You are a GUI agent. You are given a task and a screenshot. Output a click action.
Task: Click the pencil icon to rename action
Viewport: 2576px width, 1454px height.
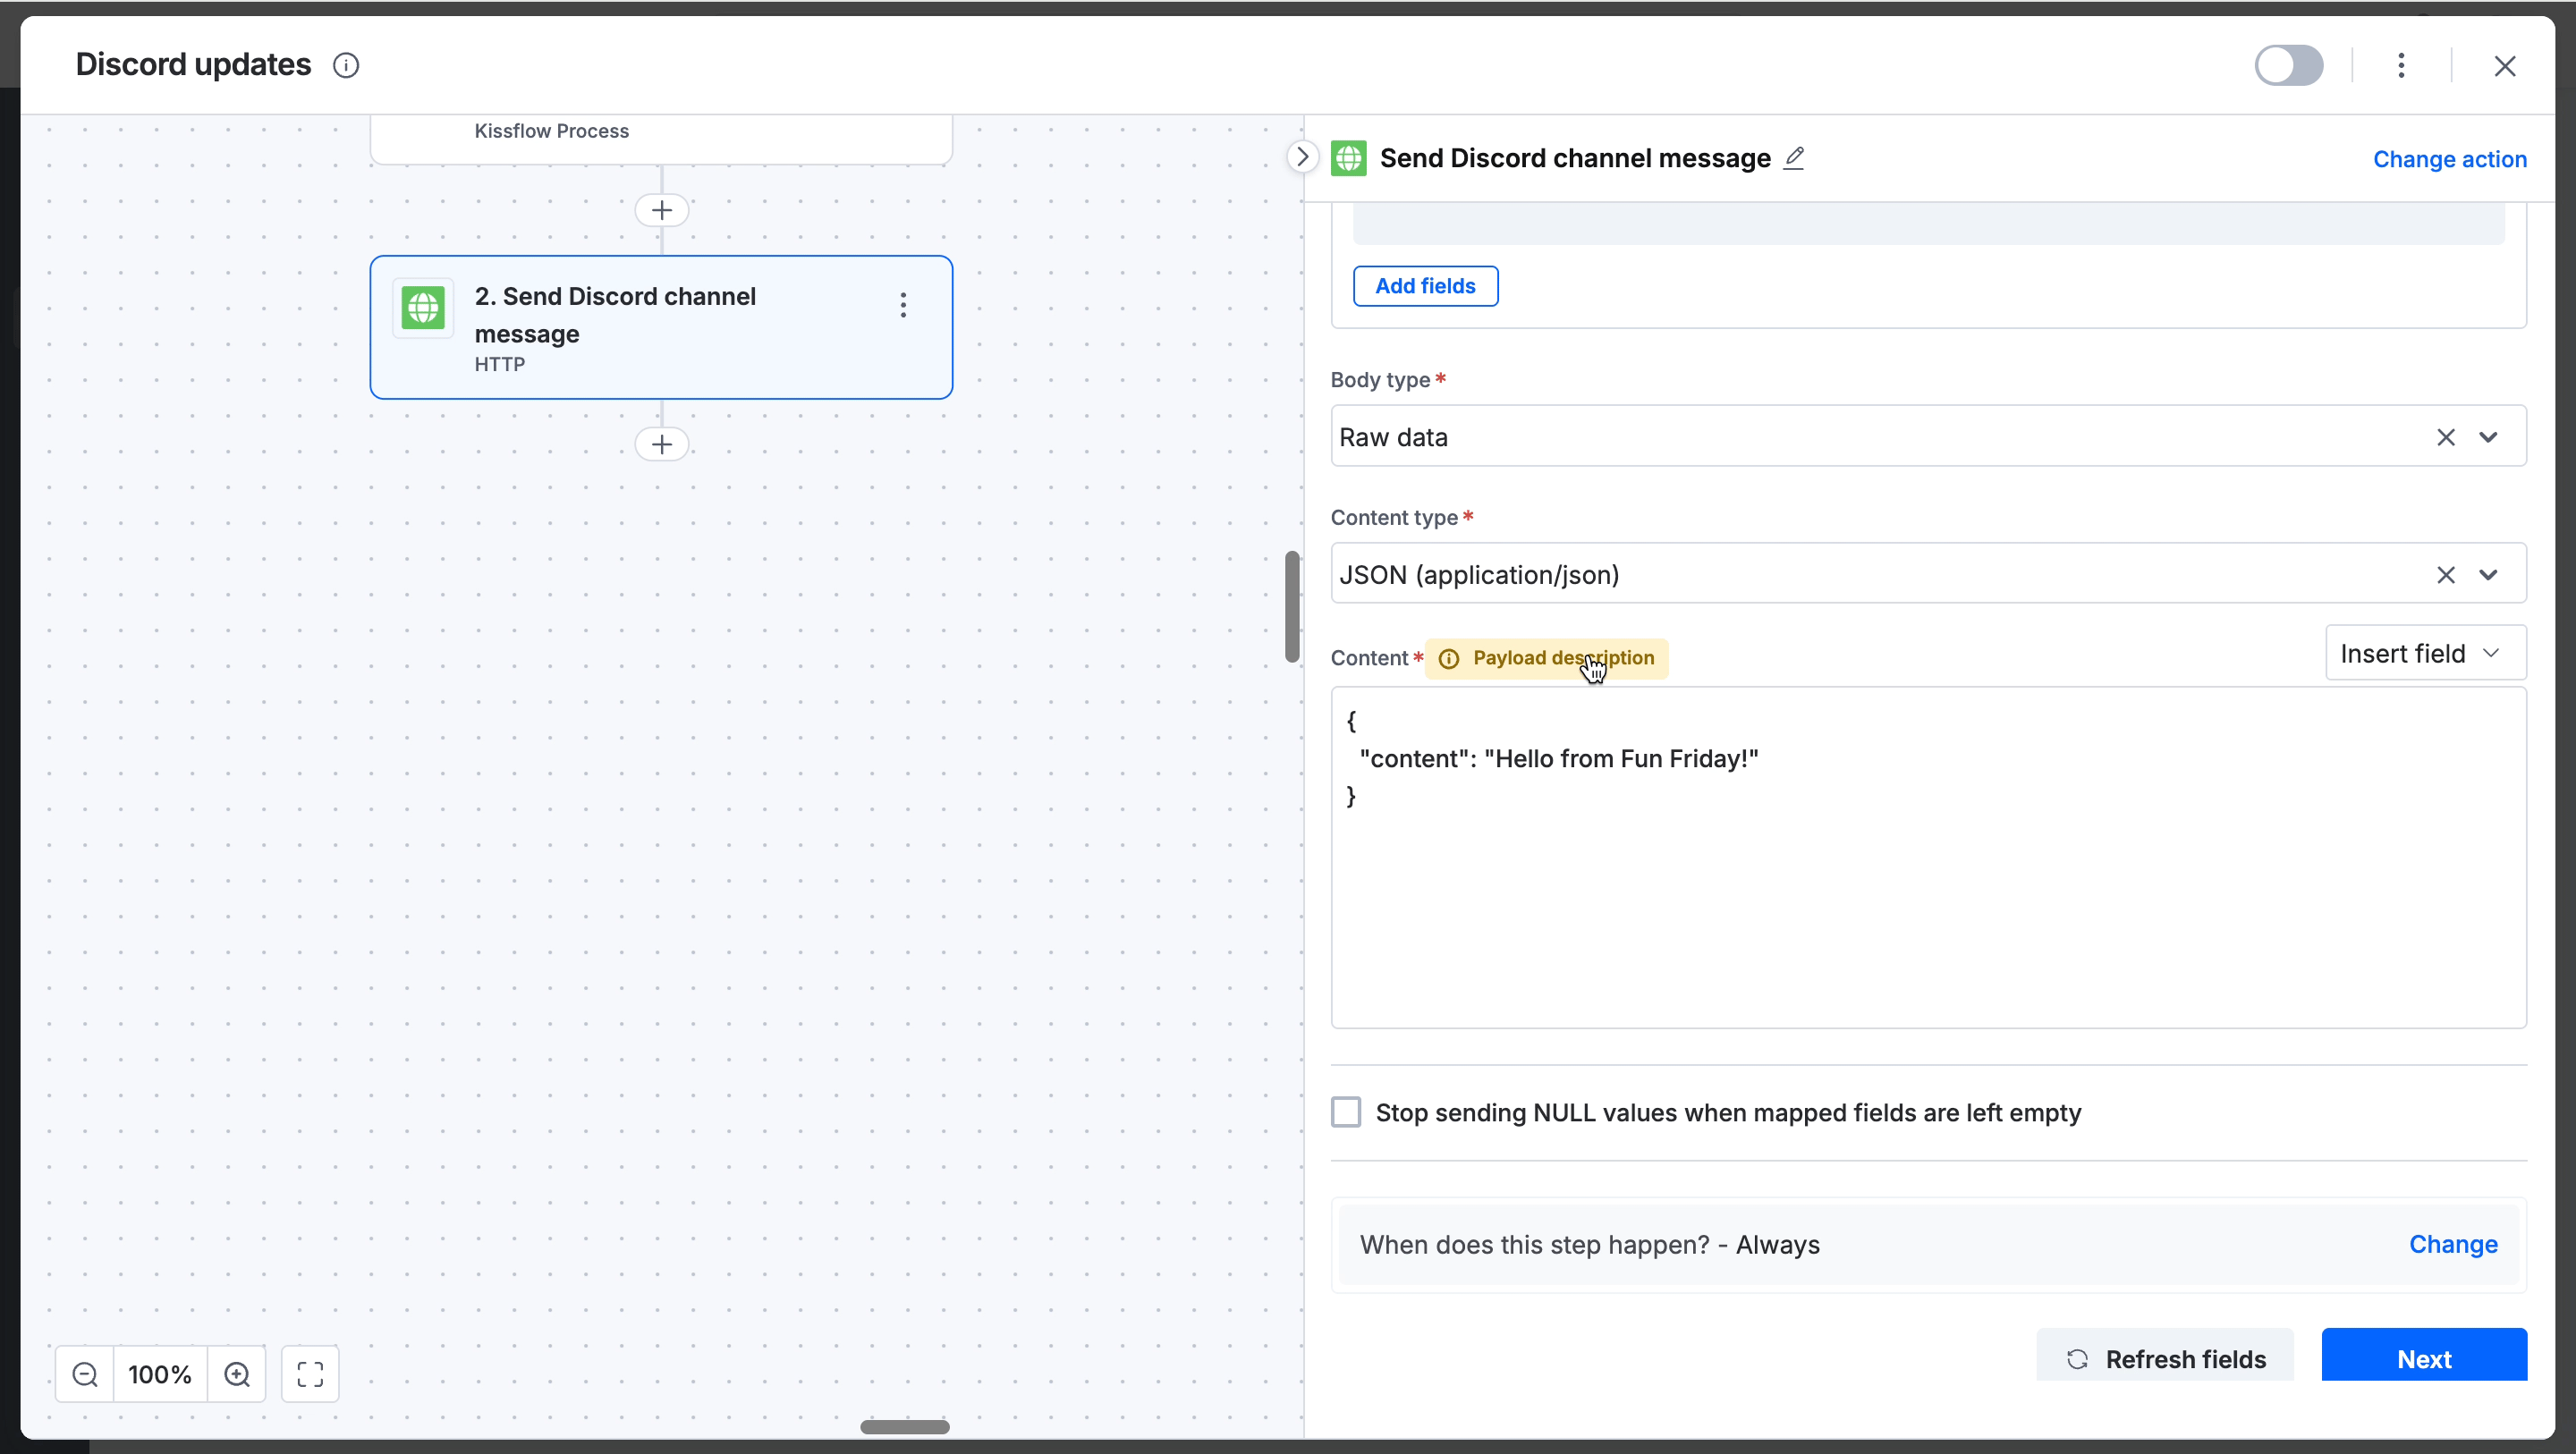pos(1794,158)
